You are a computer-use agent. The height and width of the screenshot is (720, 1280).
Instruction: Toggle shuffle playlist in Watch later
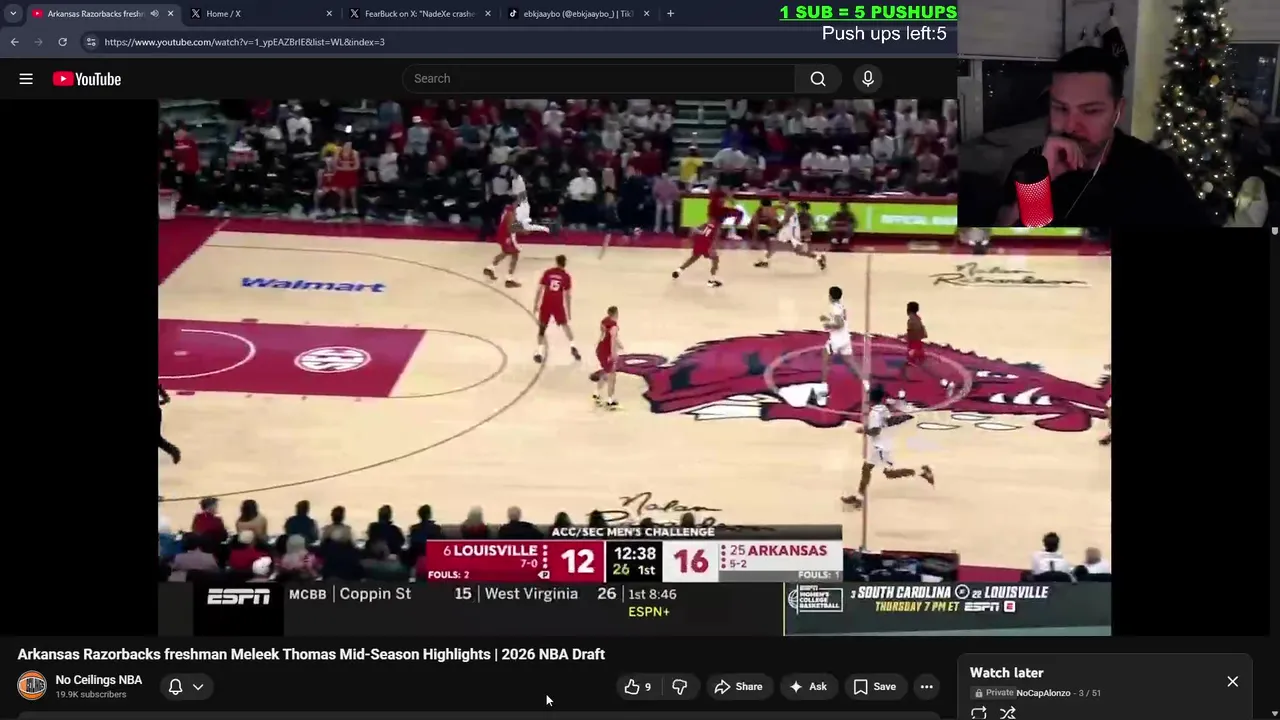click(x=1008, y=713)
